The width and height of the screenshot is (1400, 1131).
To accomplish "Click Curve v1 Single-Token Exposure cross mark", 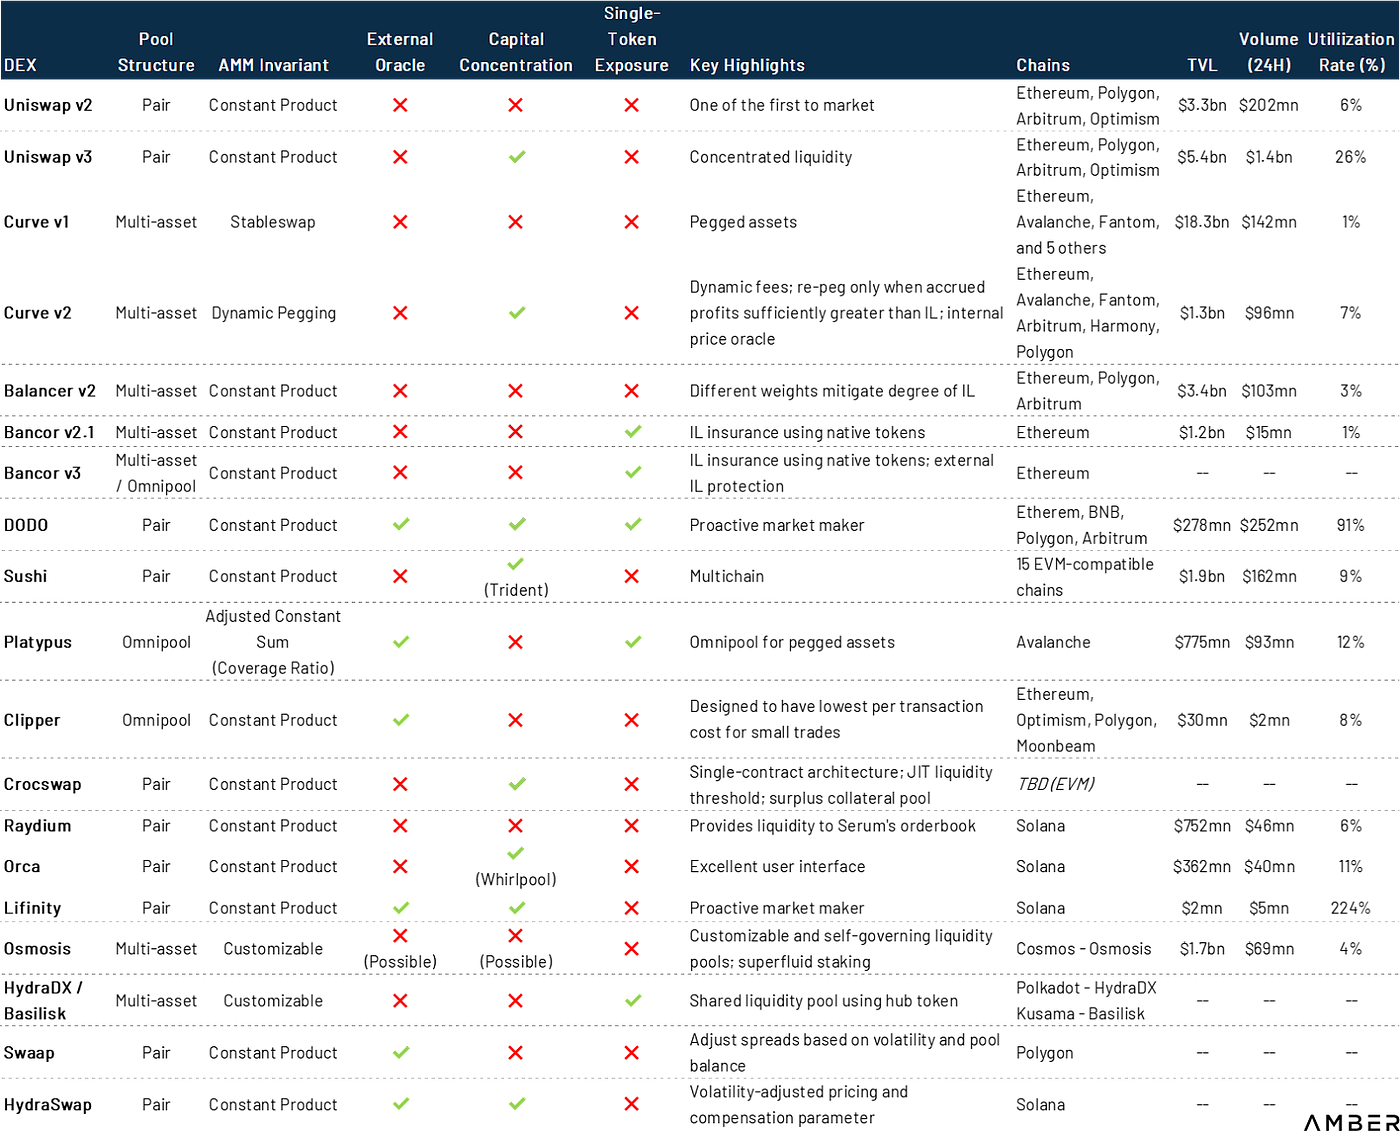I will click(x=632, y=222).
